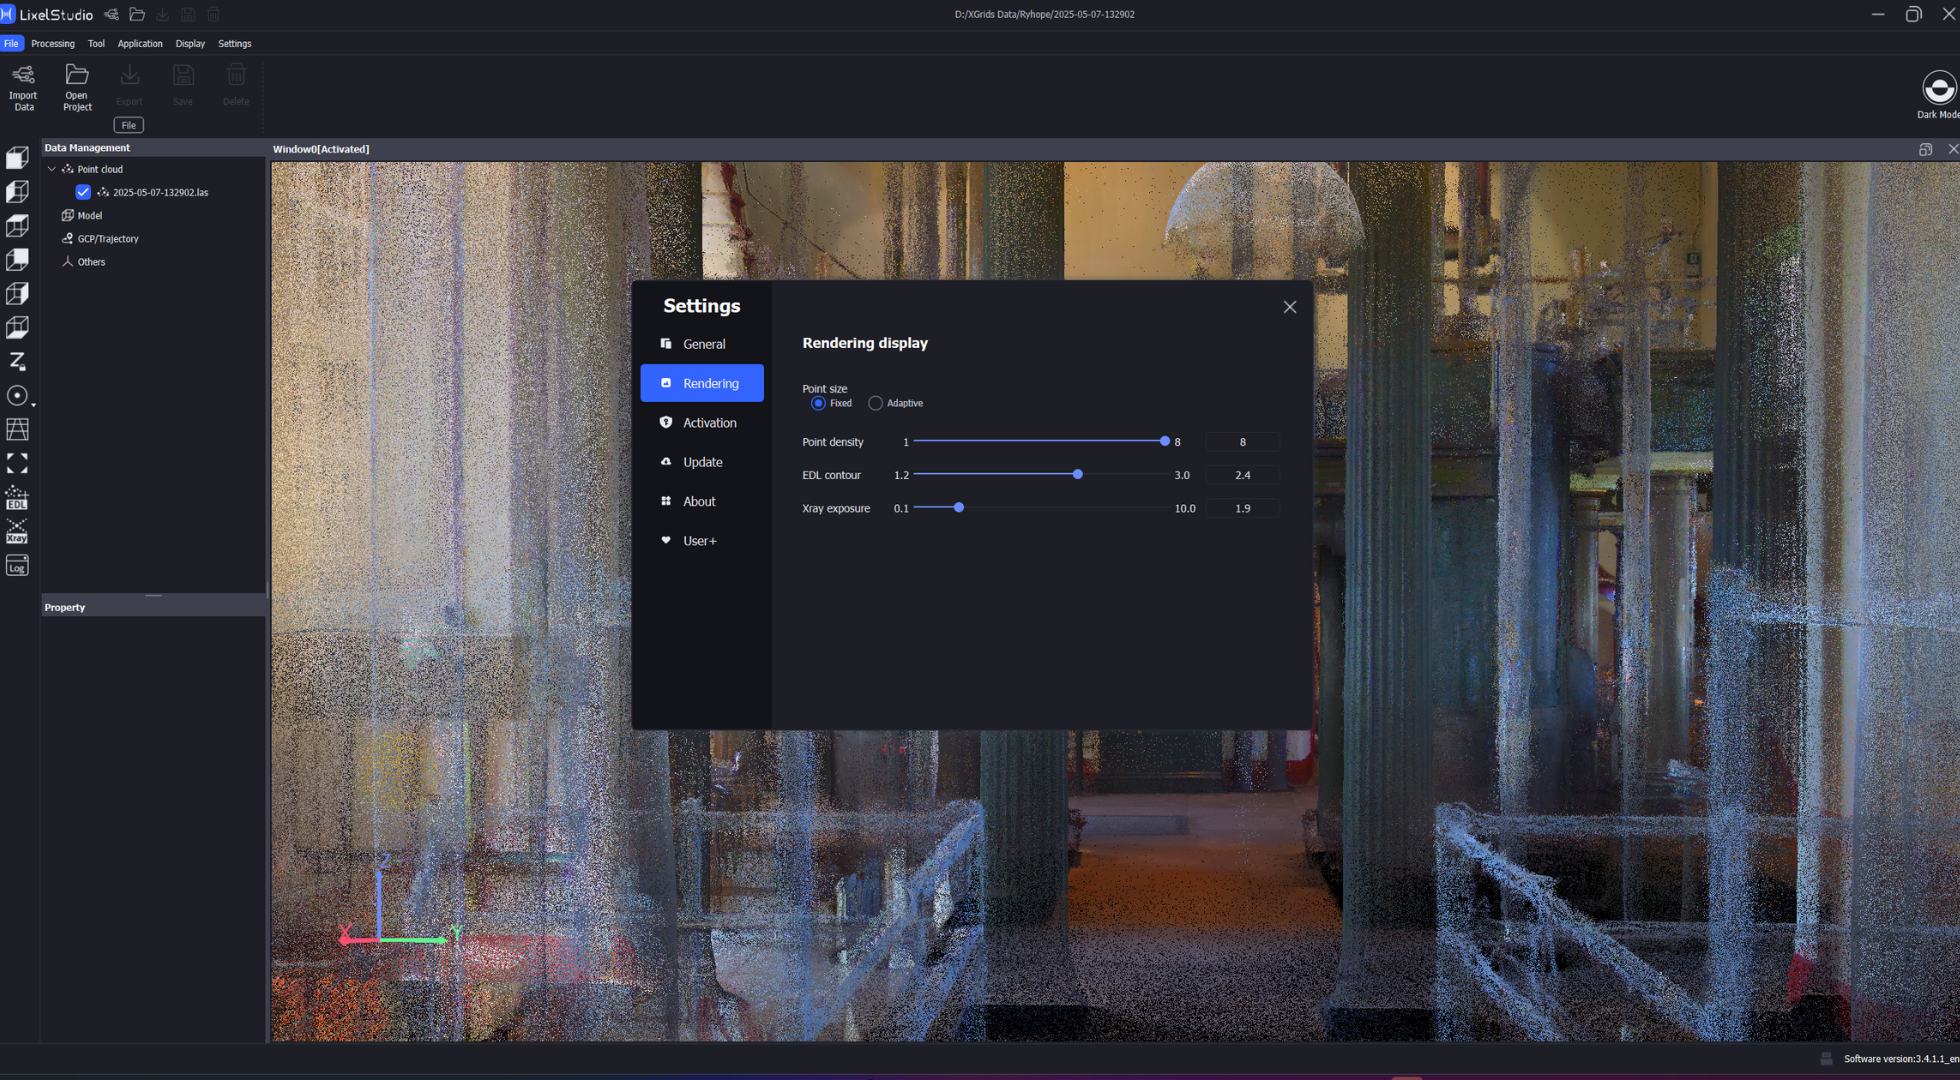Open the rotation center dropdown arrow
Screen dimensions: 1960x1080
pyautogui.click(x=33, y=404)
